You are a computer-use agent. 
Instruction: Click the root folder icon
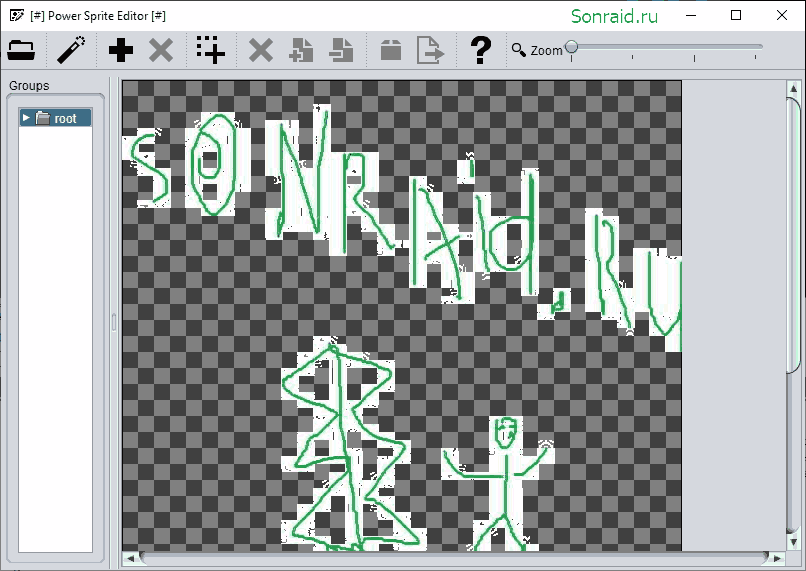pyautogui.click(x=43, y=118)
